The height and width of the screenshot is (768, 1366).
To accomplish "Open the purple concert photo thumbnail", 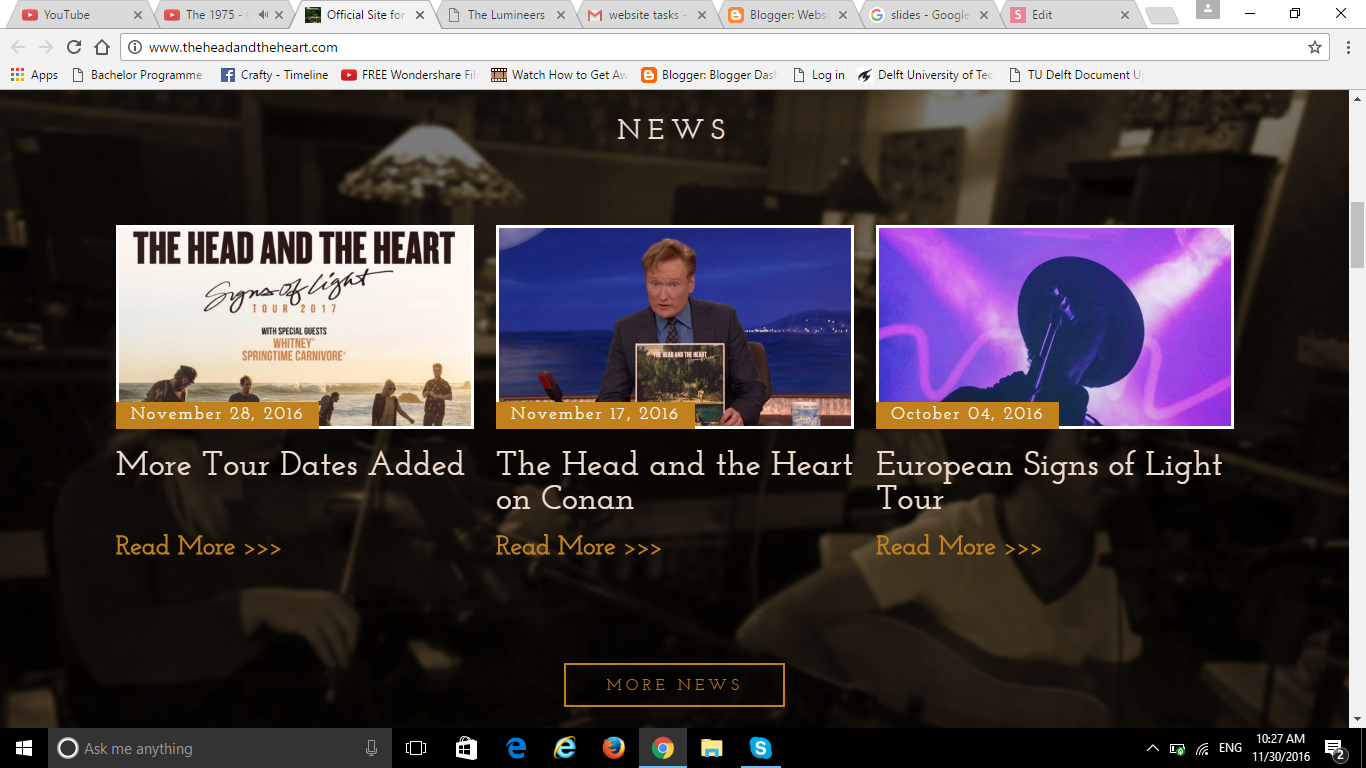I will click(x=1055, y=326).
